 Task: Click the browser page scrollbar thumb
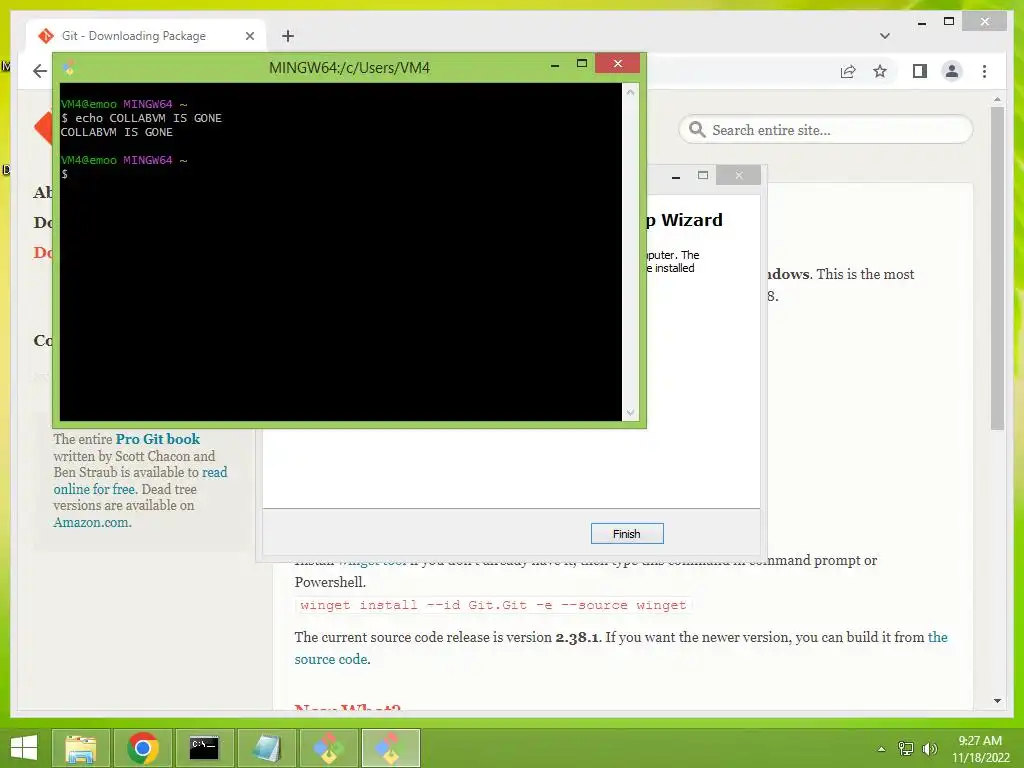997,268
